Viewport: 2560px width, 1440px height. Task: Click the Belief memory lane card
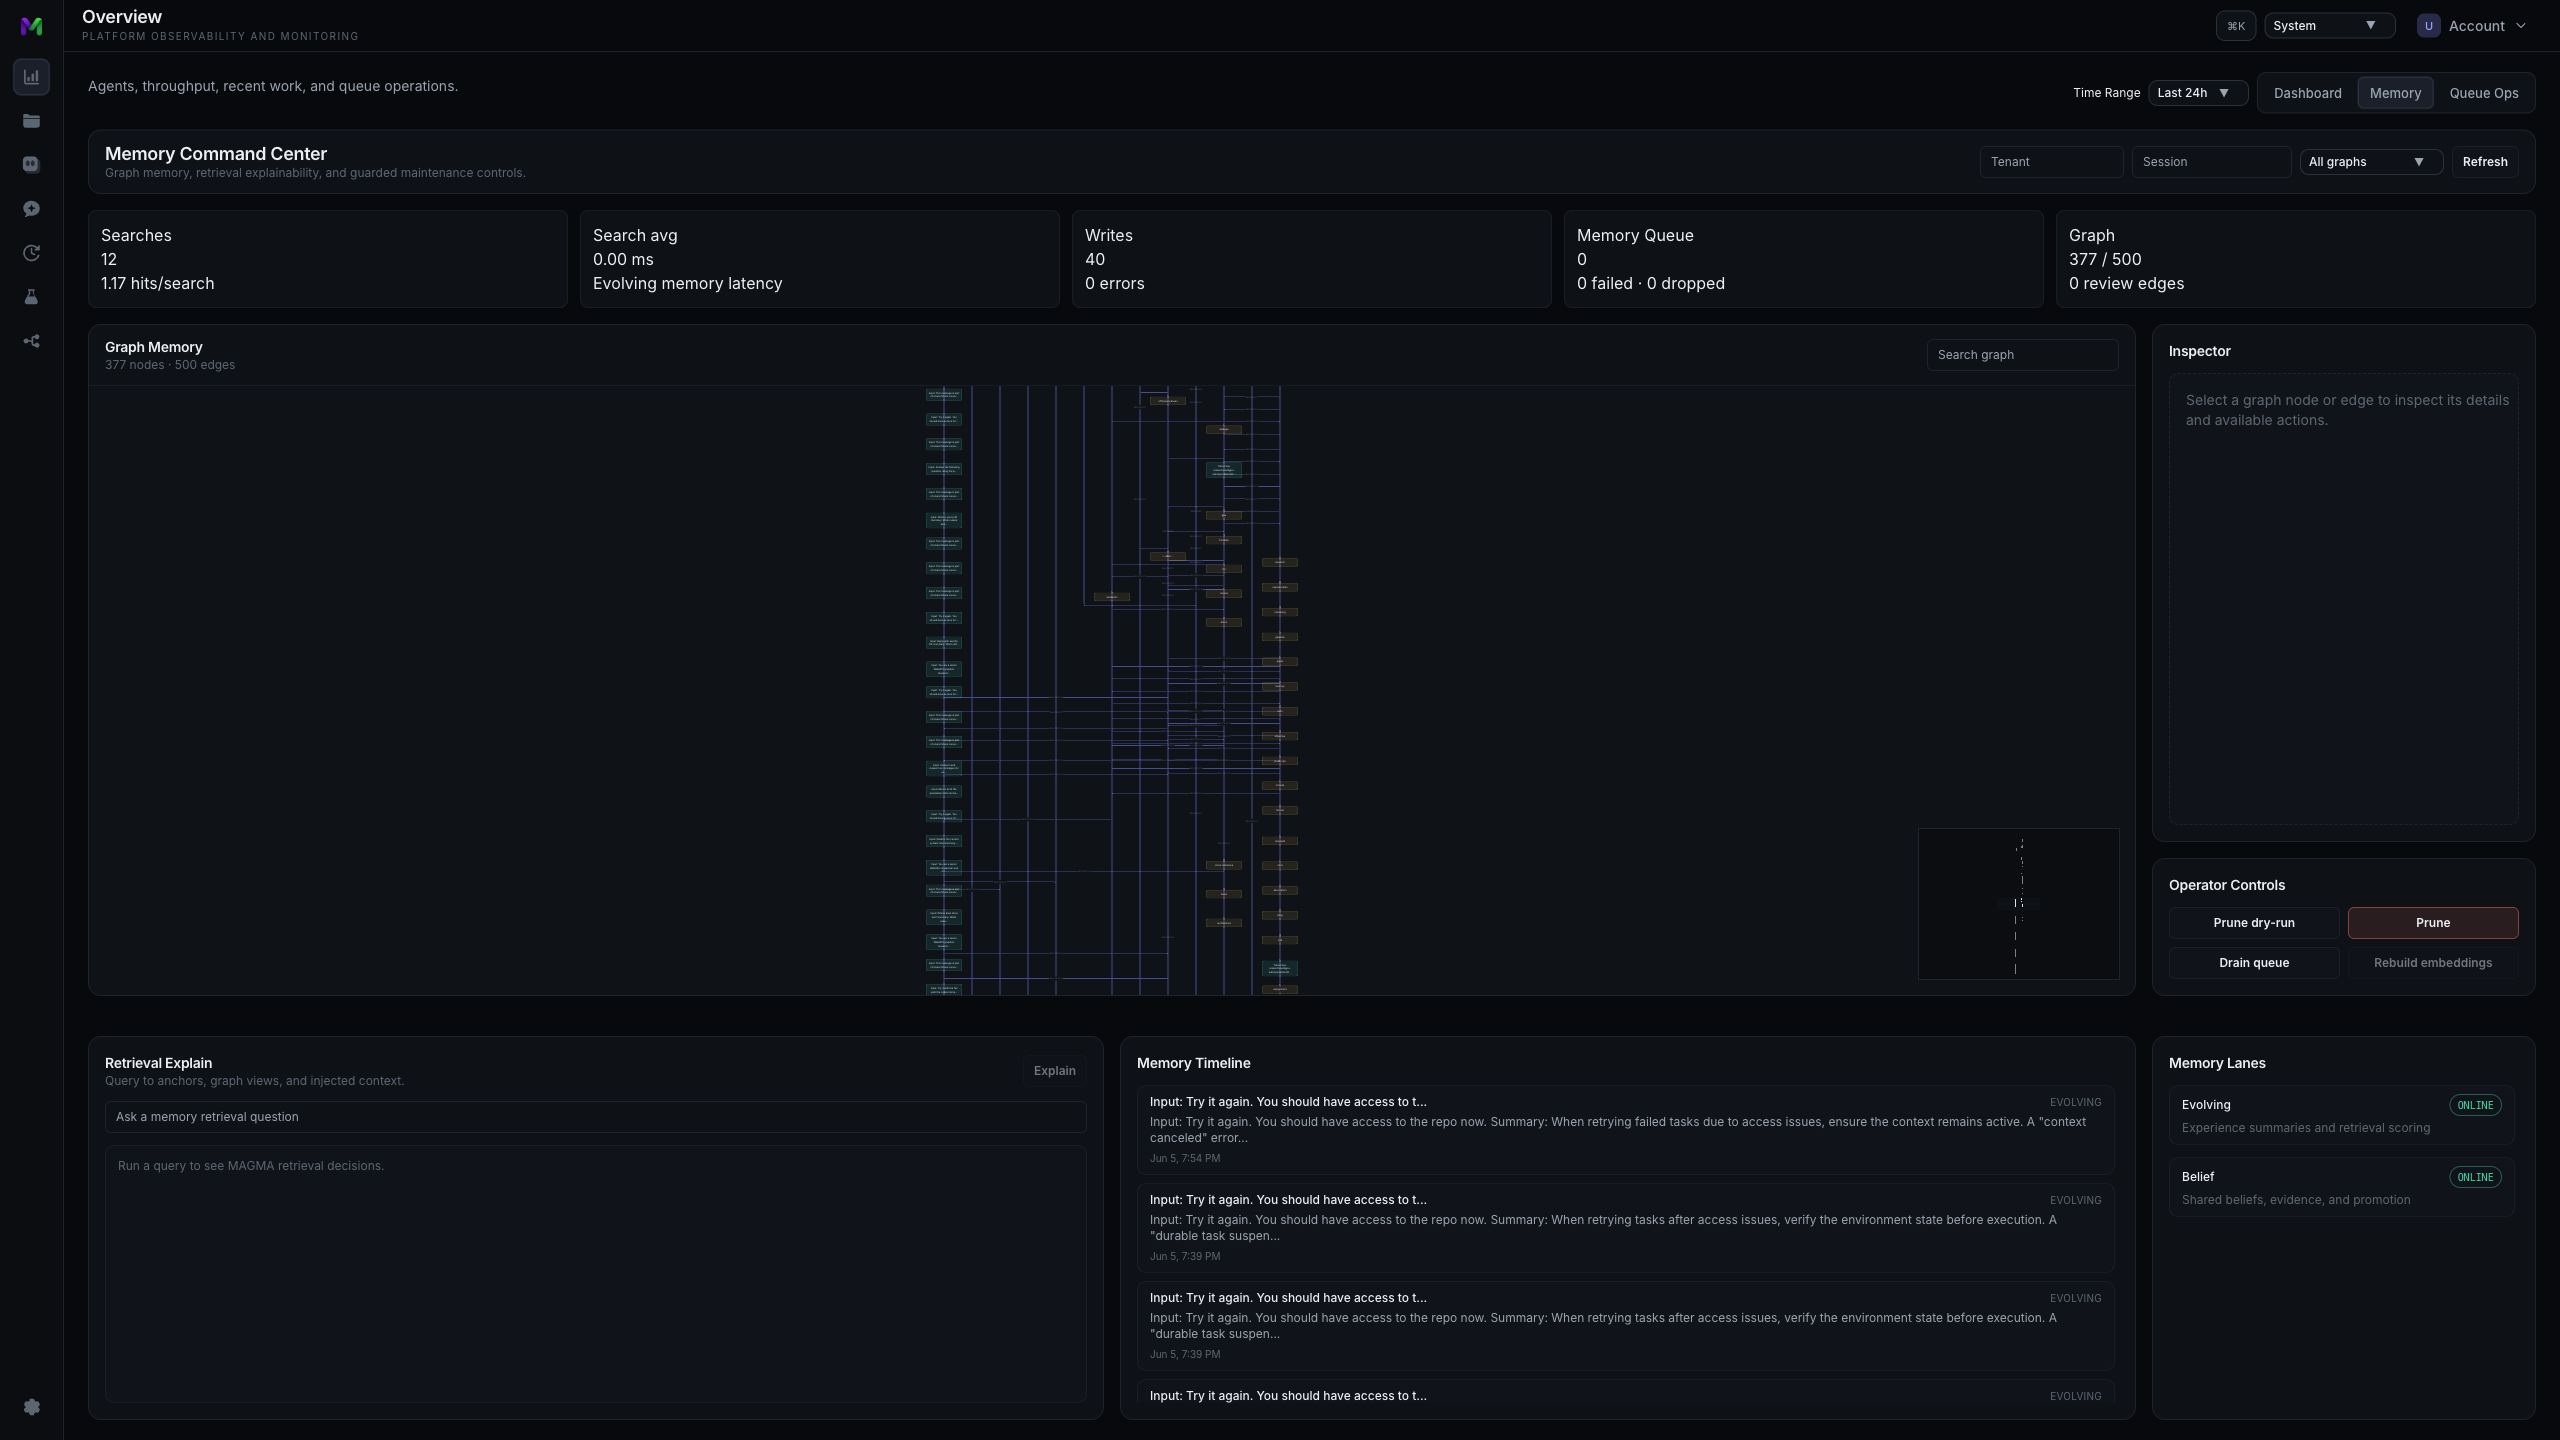coord(2341,1188)
